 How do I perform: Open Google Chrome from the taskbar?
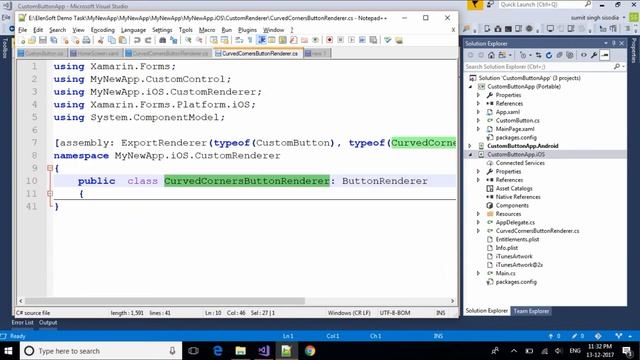pos(310,351)
